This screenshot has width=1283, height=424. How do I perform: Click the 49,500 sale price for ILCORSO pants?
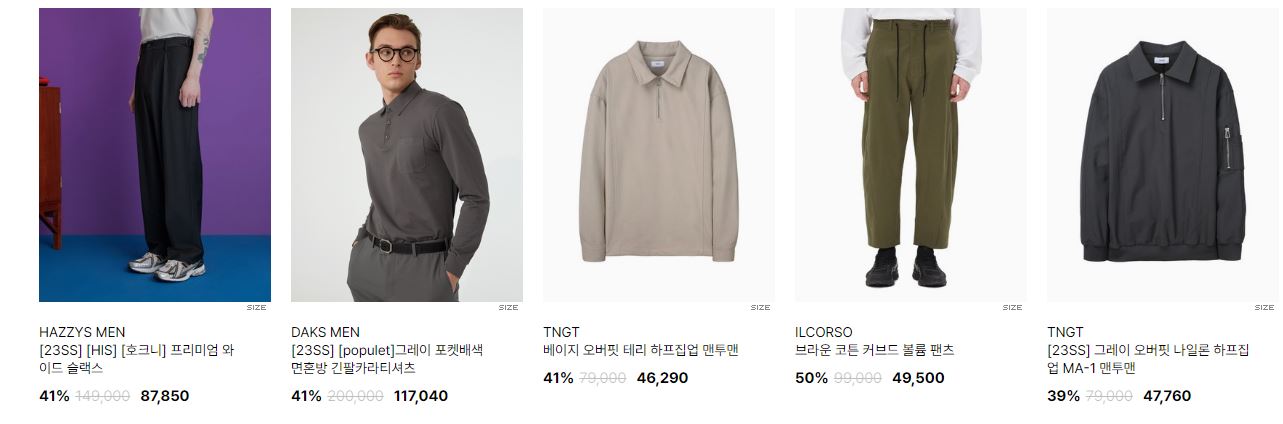[918, 378]
